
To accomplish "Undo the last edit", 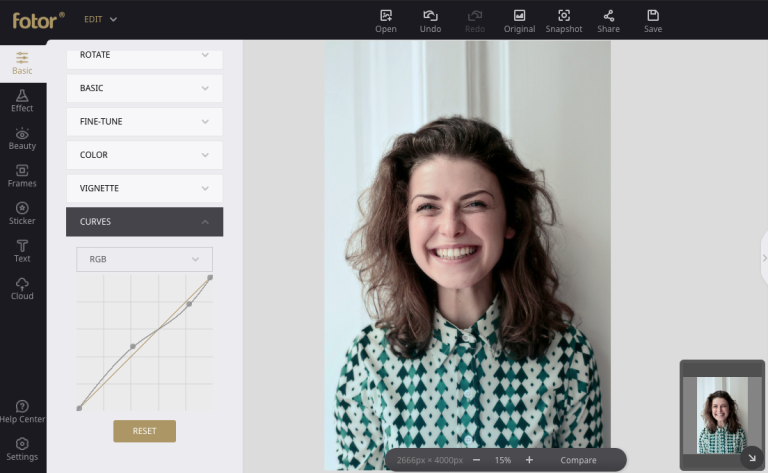I will tap(430, 21).
